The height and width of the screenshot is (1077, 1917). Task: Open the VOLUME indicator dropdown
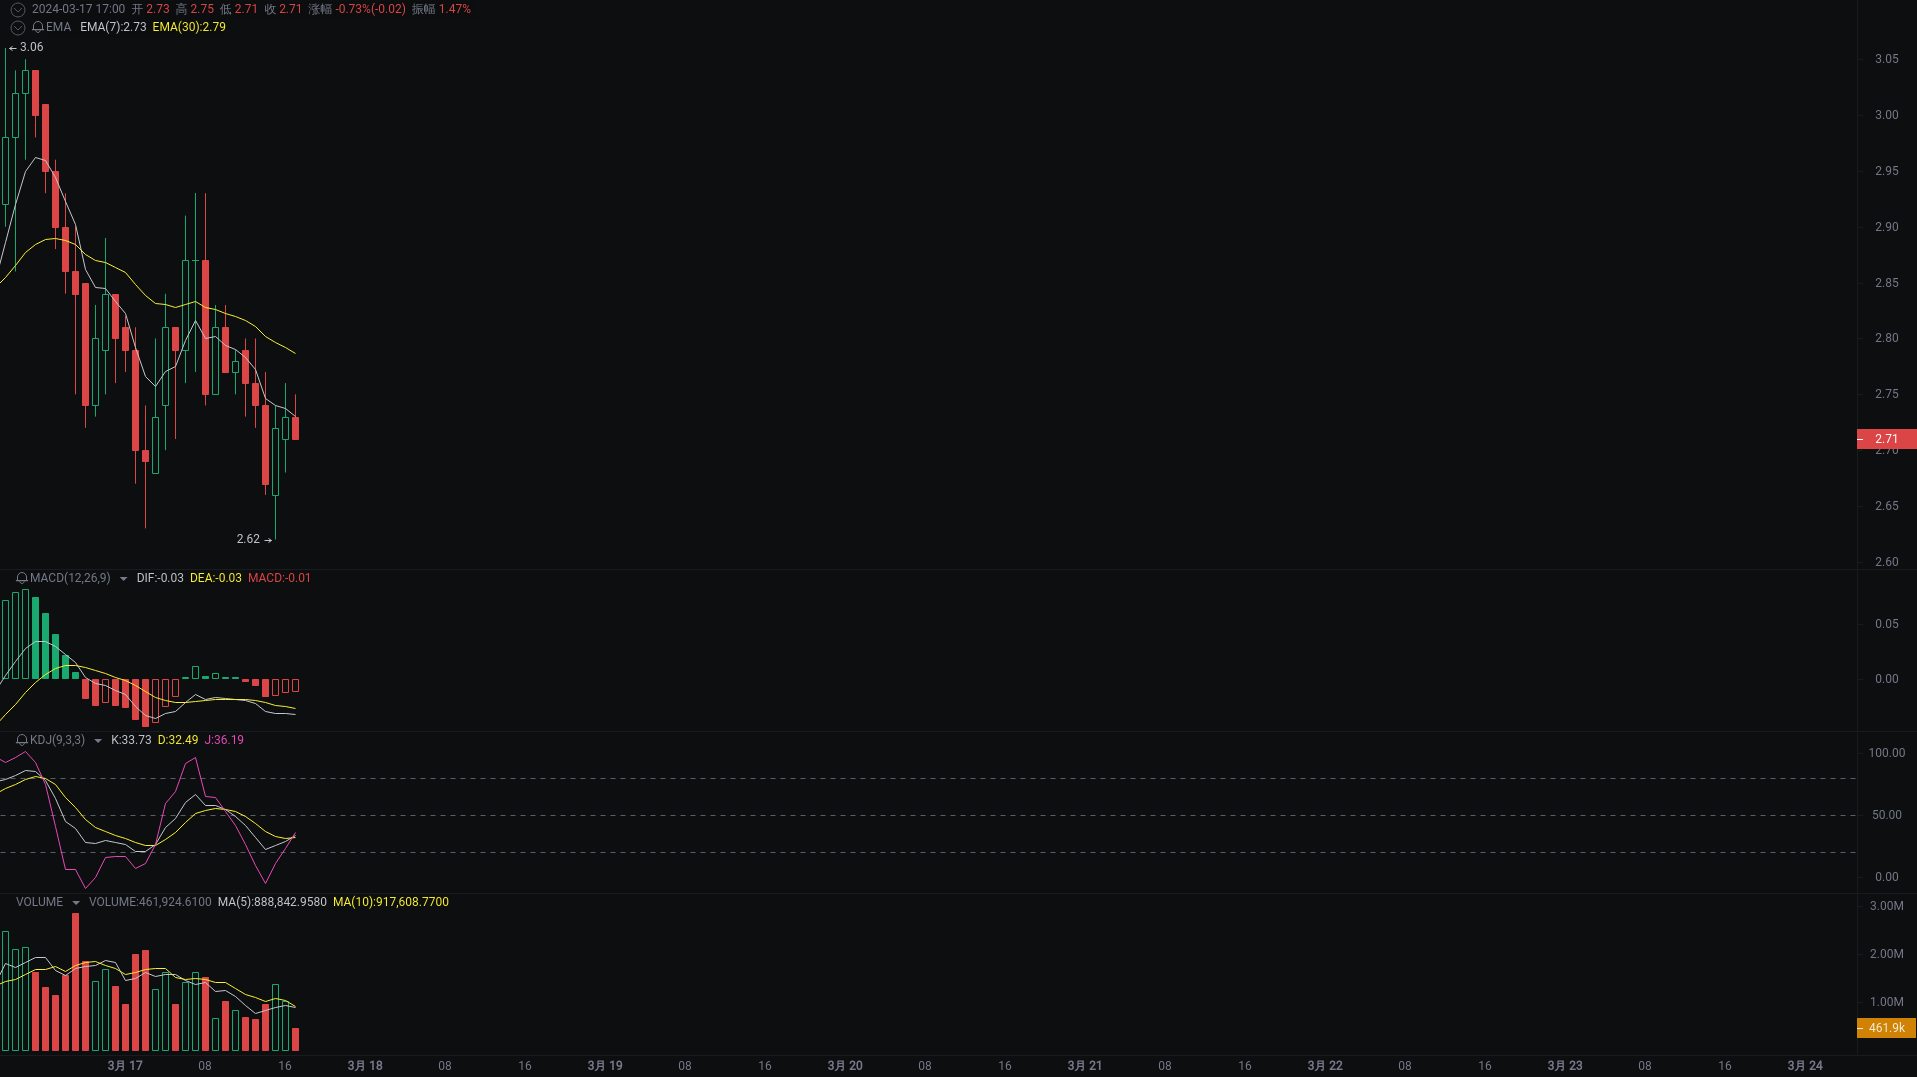pyautogui.click(x=76, y=902)
